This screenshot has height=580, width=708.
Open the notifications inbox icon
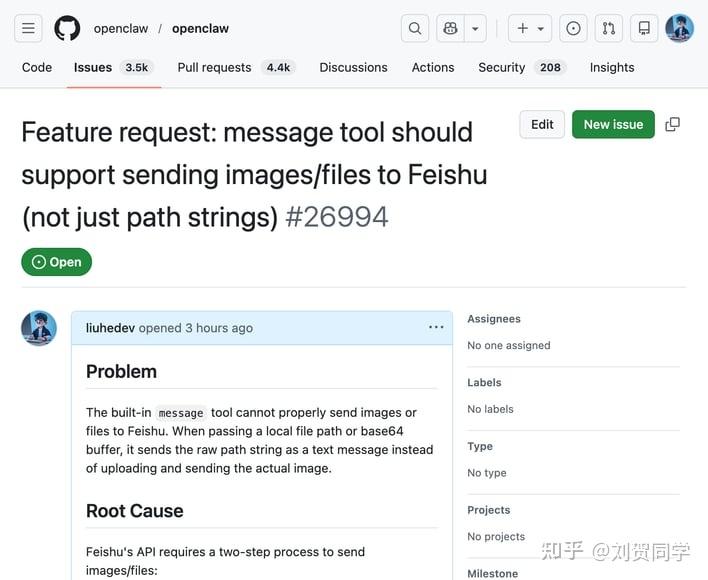point(644,28)
